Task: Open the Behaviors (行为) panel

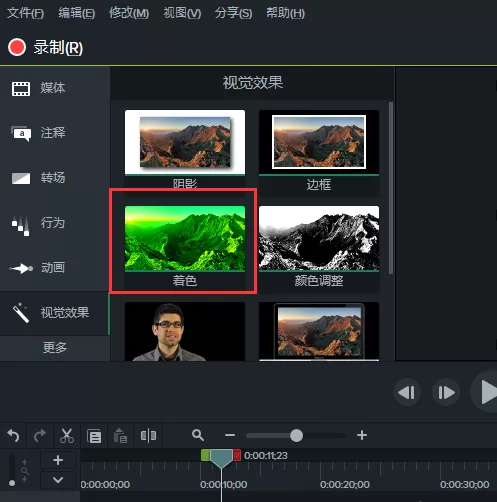Action: coord(38,223)
